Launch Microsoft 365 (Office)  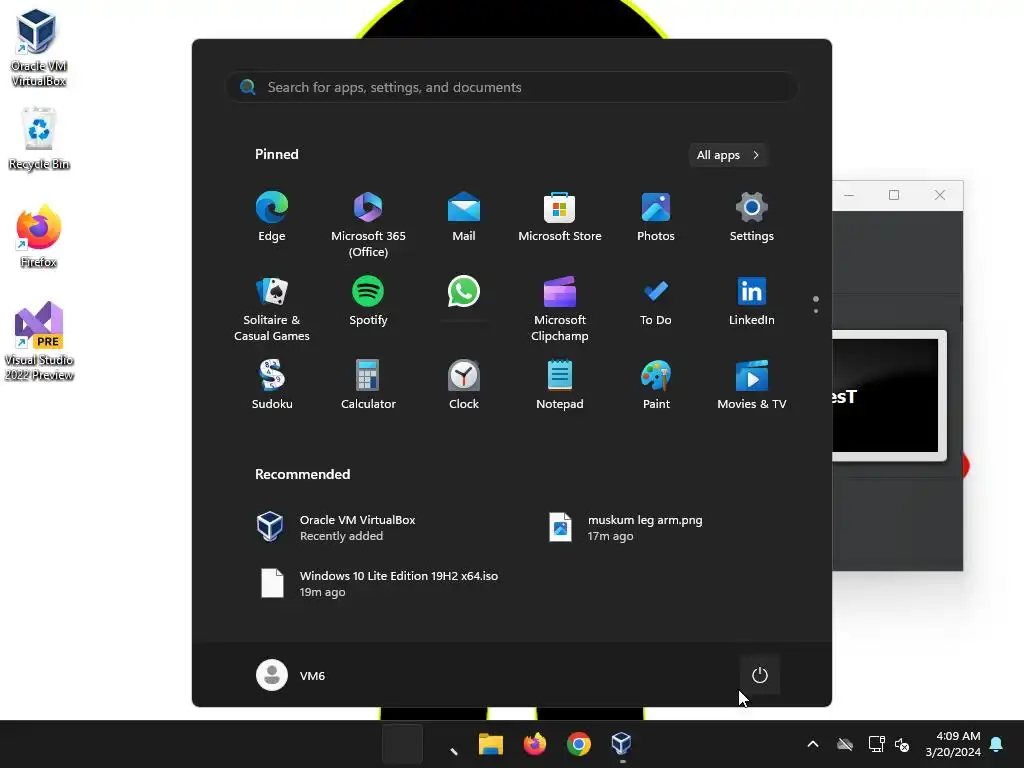pyautogui.click(x=368, y=225)
